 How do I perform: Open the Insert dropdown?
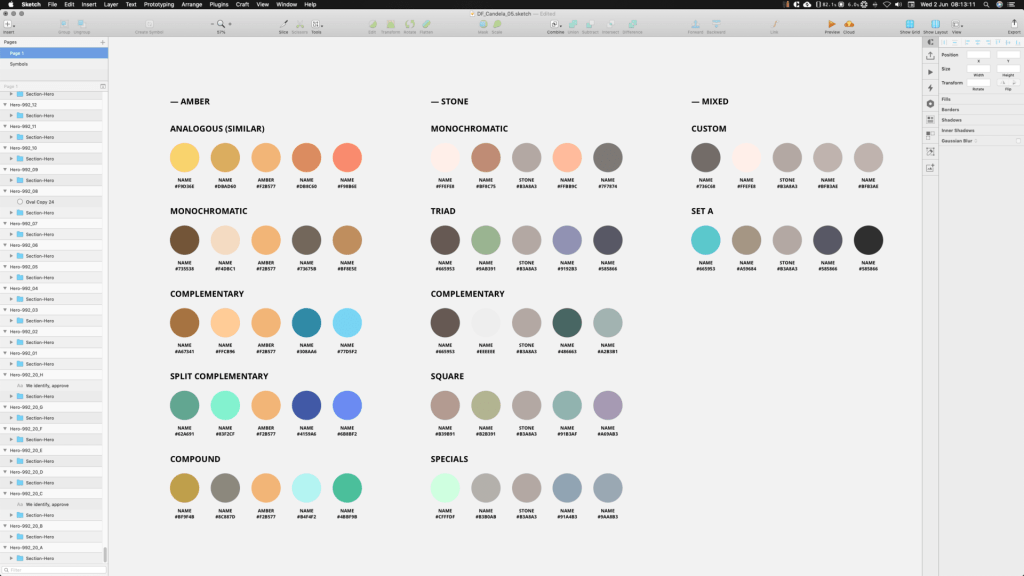coord(8,25)
